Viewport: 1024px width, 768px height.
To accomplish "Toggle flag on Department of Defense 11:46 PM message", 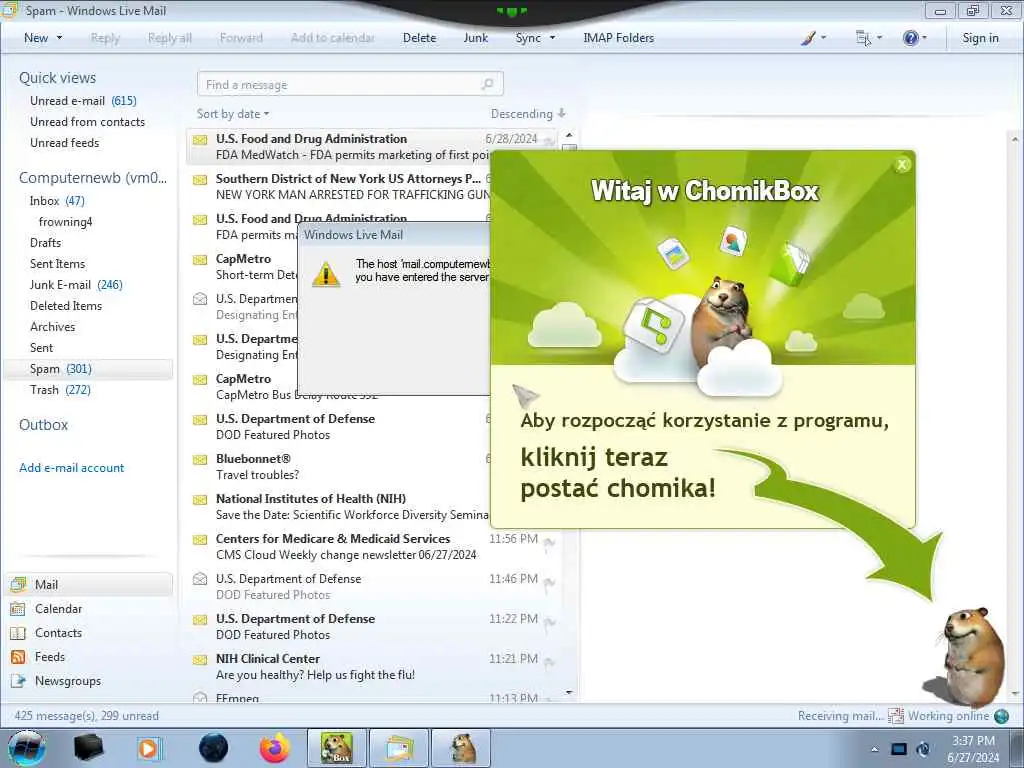I will (549, 582).
